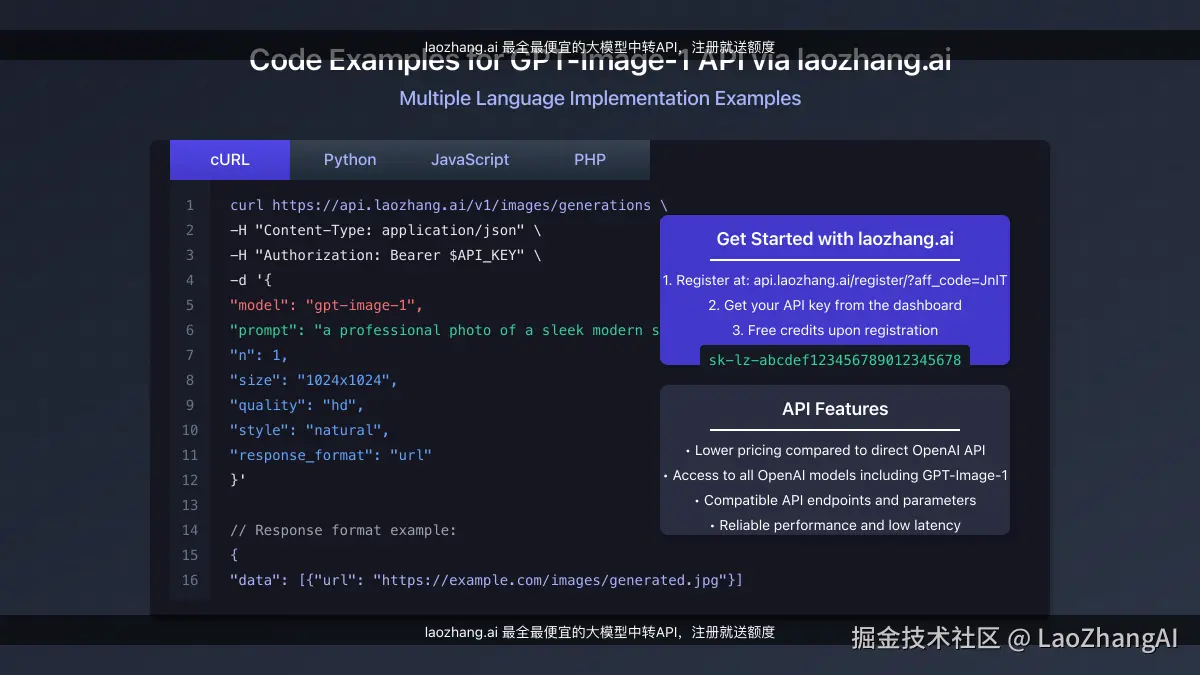Click the Free credits upon registration text
The width and height of the screenshot is (1200, 675).
tap(834, 329)
